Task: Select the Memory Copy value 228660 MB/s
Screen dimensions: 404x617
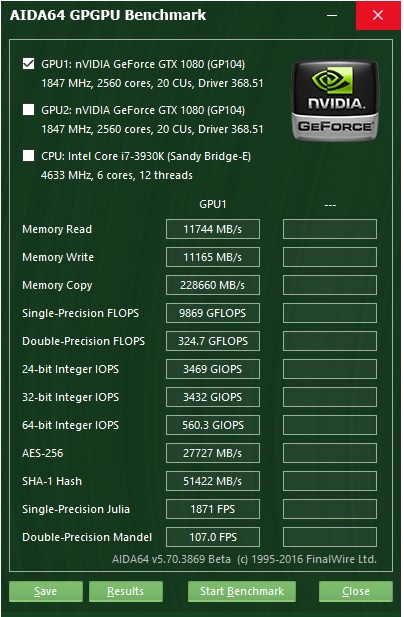Action: 213,285
